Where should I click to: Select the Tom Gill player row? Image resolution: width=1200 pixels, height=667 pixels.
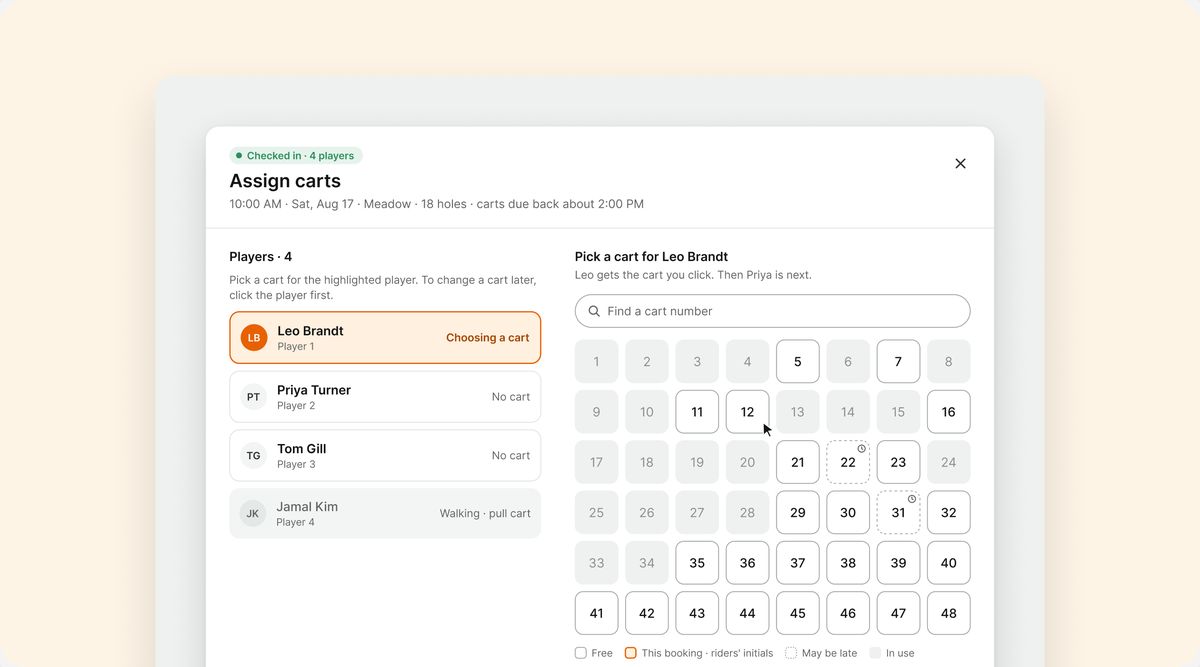[385, 456]
